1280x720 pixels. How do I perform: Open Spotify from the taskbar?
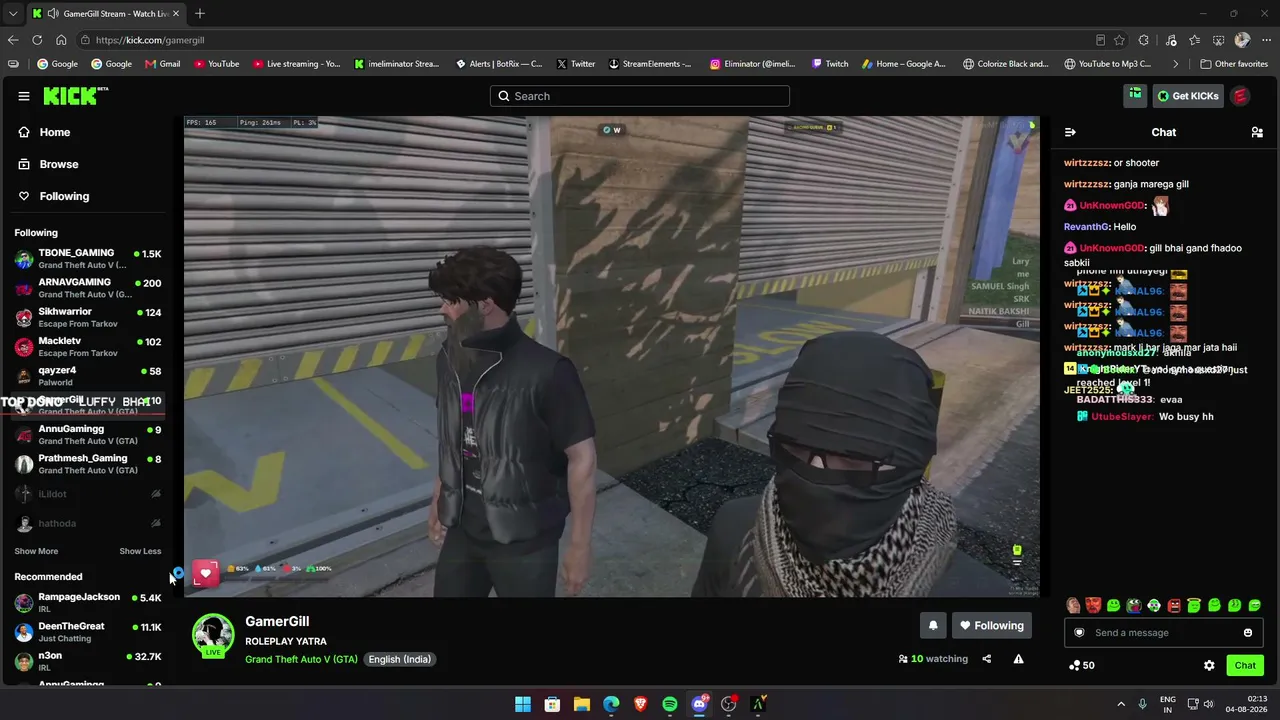[x=670, y=704]
